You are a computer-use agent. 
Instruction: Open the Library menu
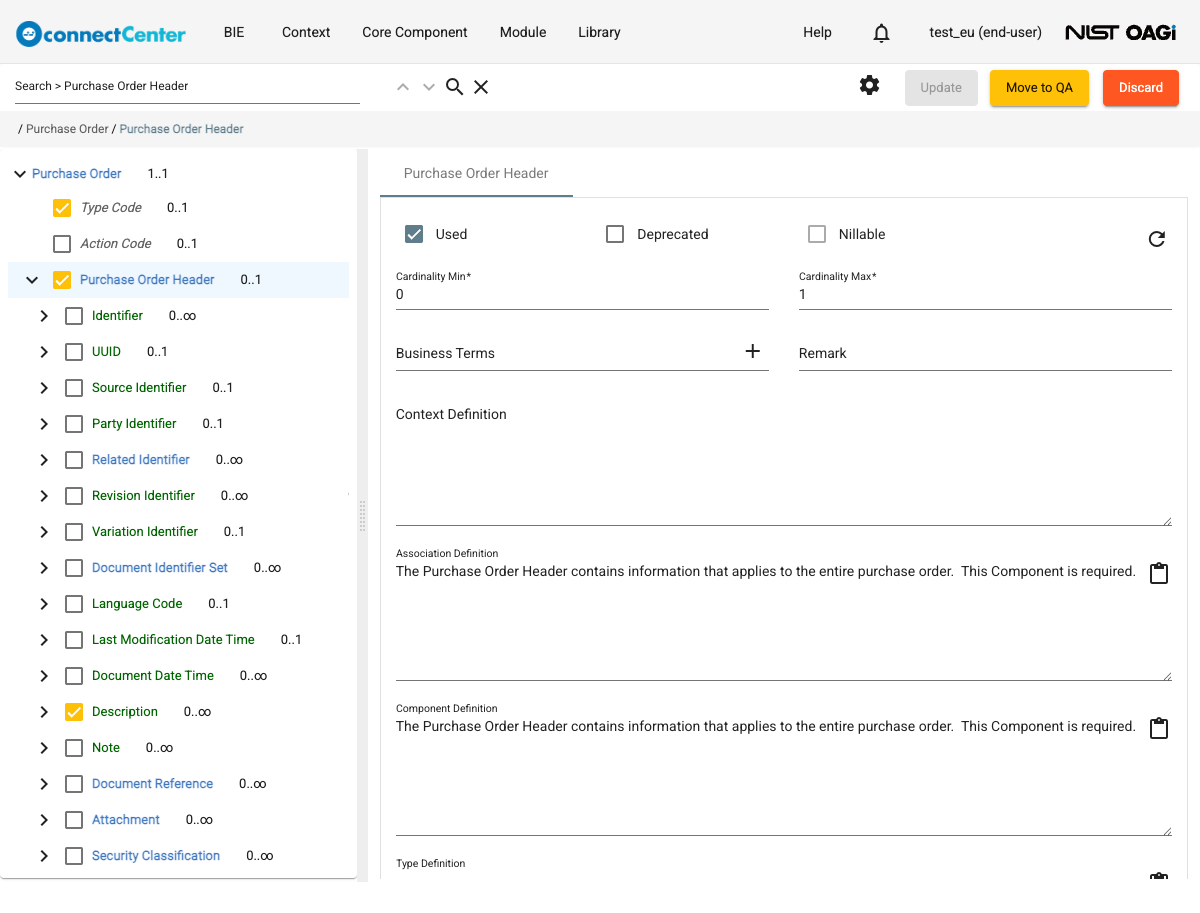tap(599, 32)
